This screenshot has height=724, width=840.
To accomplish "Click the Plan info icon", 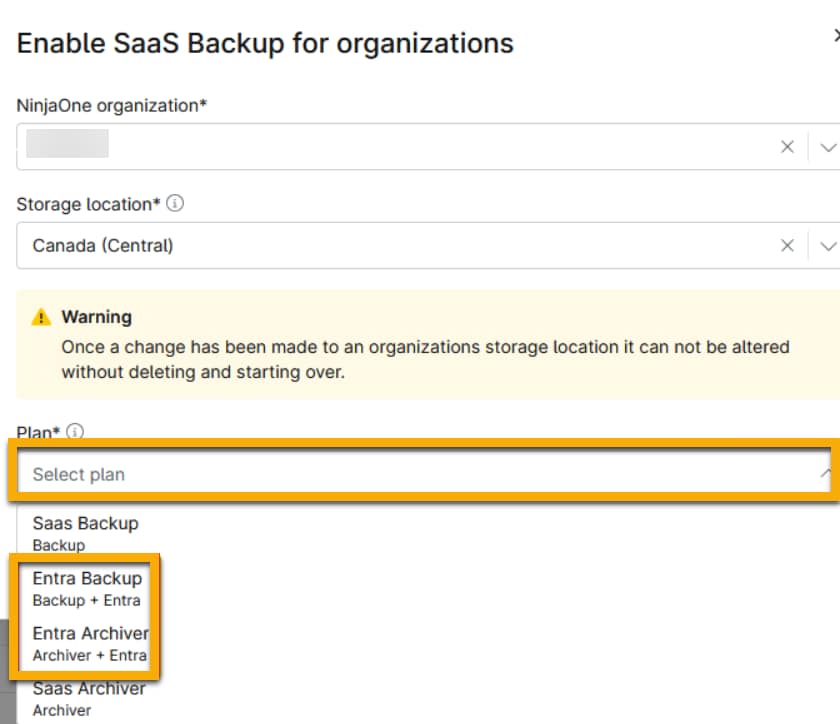I will (75, 432).
